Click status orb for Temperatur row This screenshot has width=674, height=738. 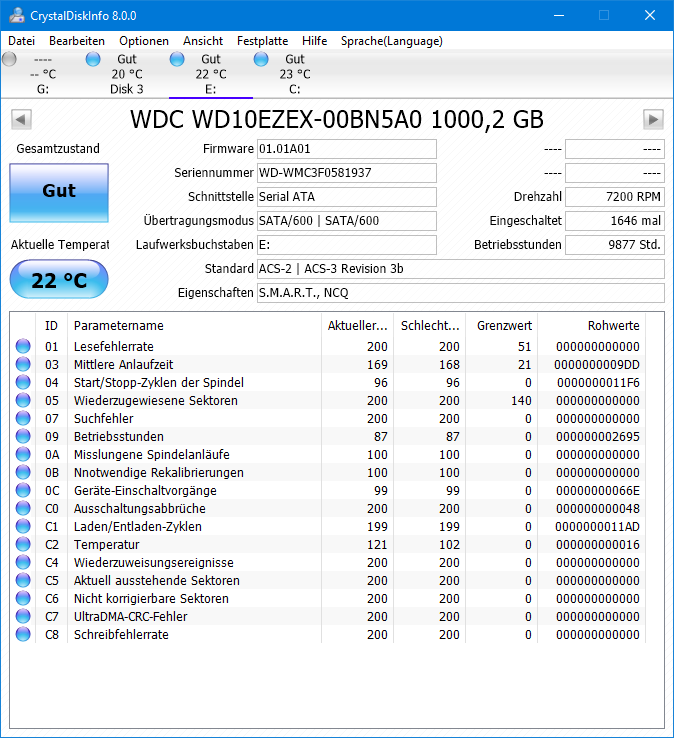[x=23, y=544]
